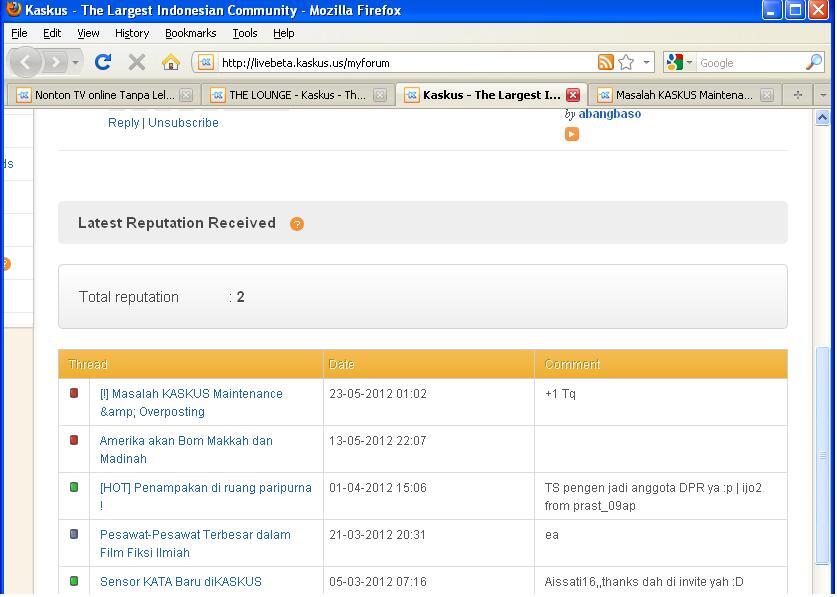Click the URL address field
837x597 pixels.
pyautogui.click(x=406, y=63)
